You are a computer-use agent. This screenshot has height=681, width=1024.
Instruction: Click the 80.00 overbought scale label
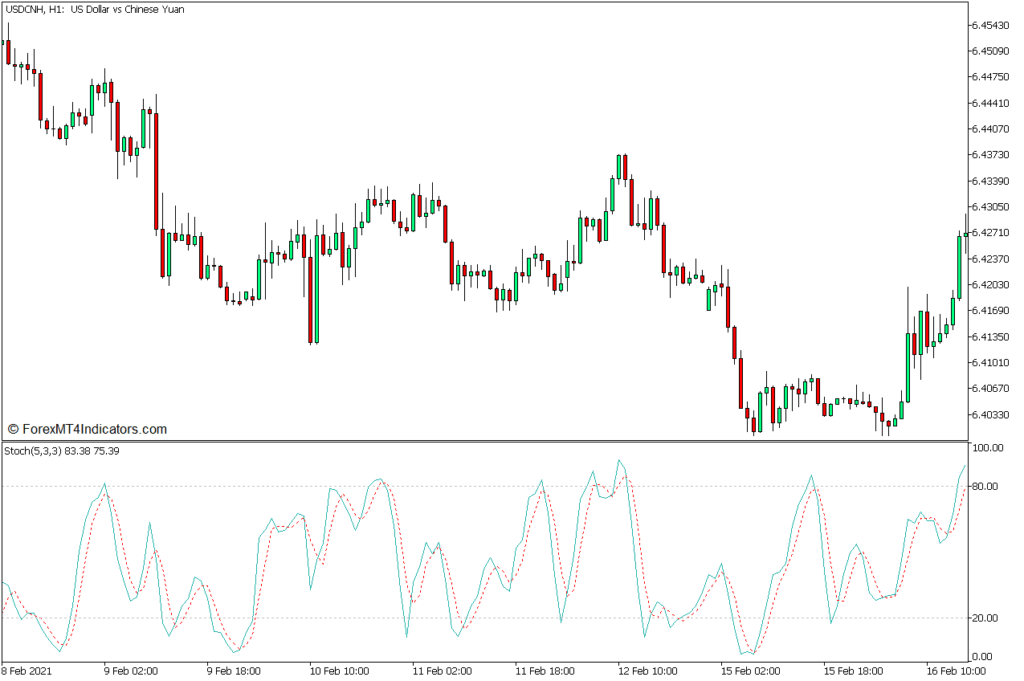point(987,487)
